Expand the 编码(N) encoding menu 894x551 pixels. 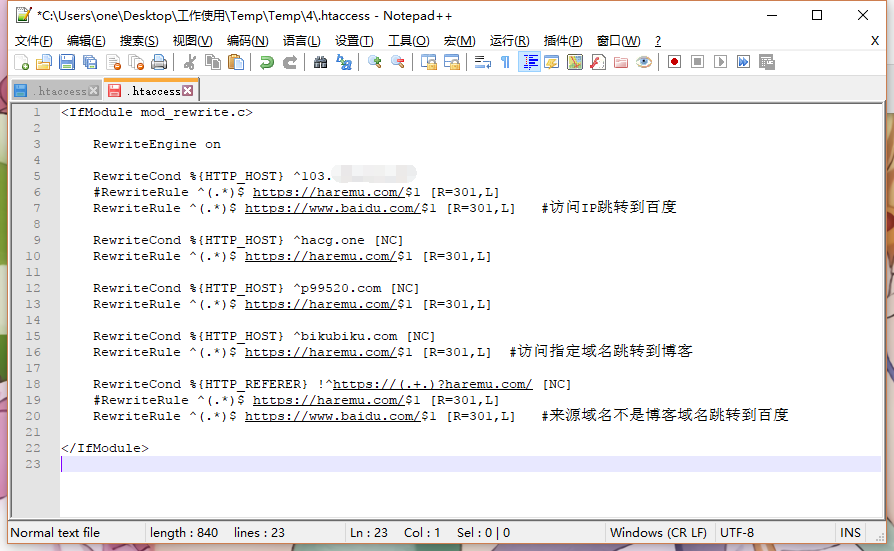tap(247, 41)
